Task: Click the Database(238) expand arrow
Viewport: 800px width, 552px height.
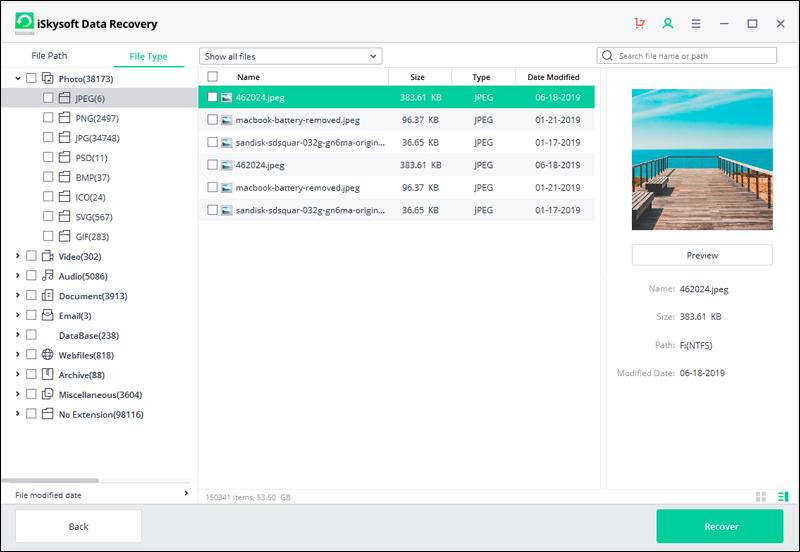Action: pos(18,335)
